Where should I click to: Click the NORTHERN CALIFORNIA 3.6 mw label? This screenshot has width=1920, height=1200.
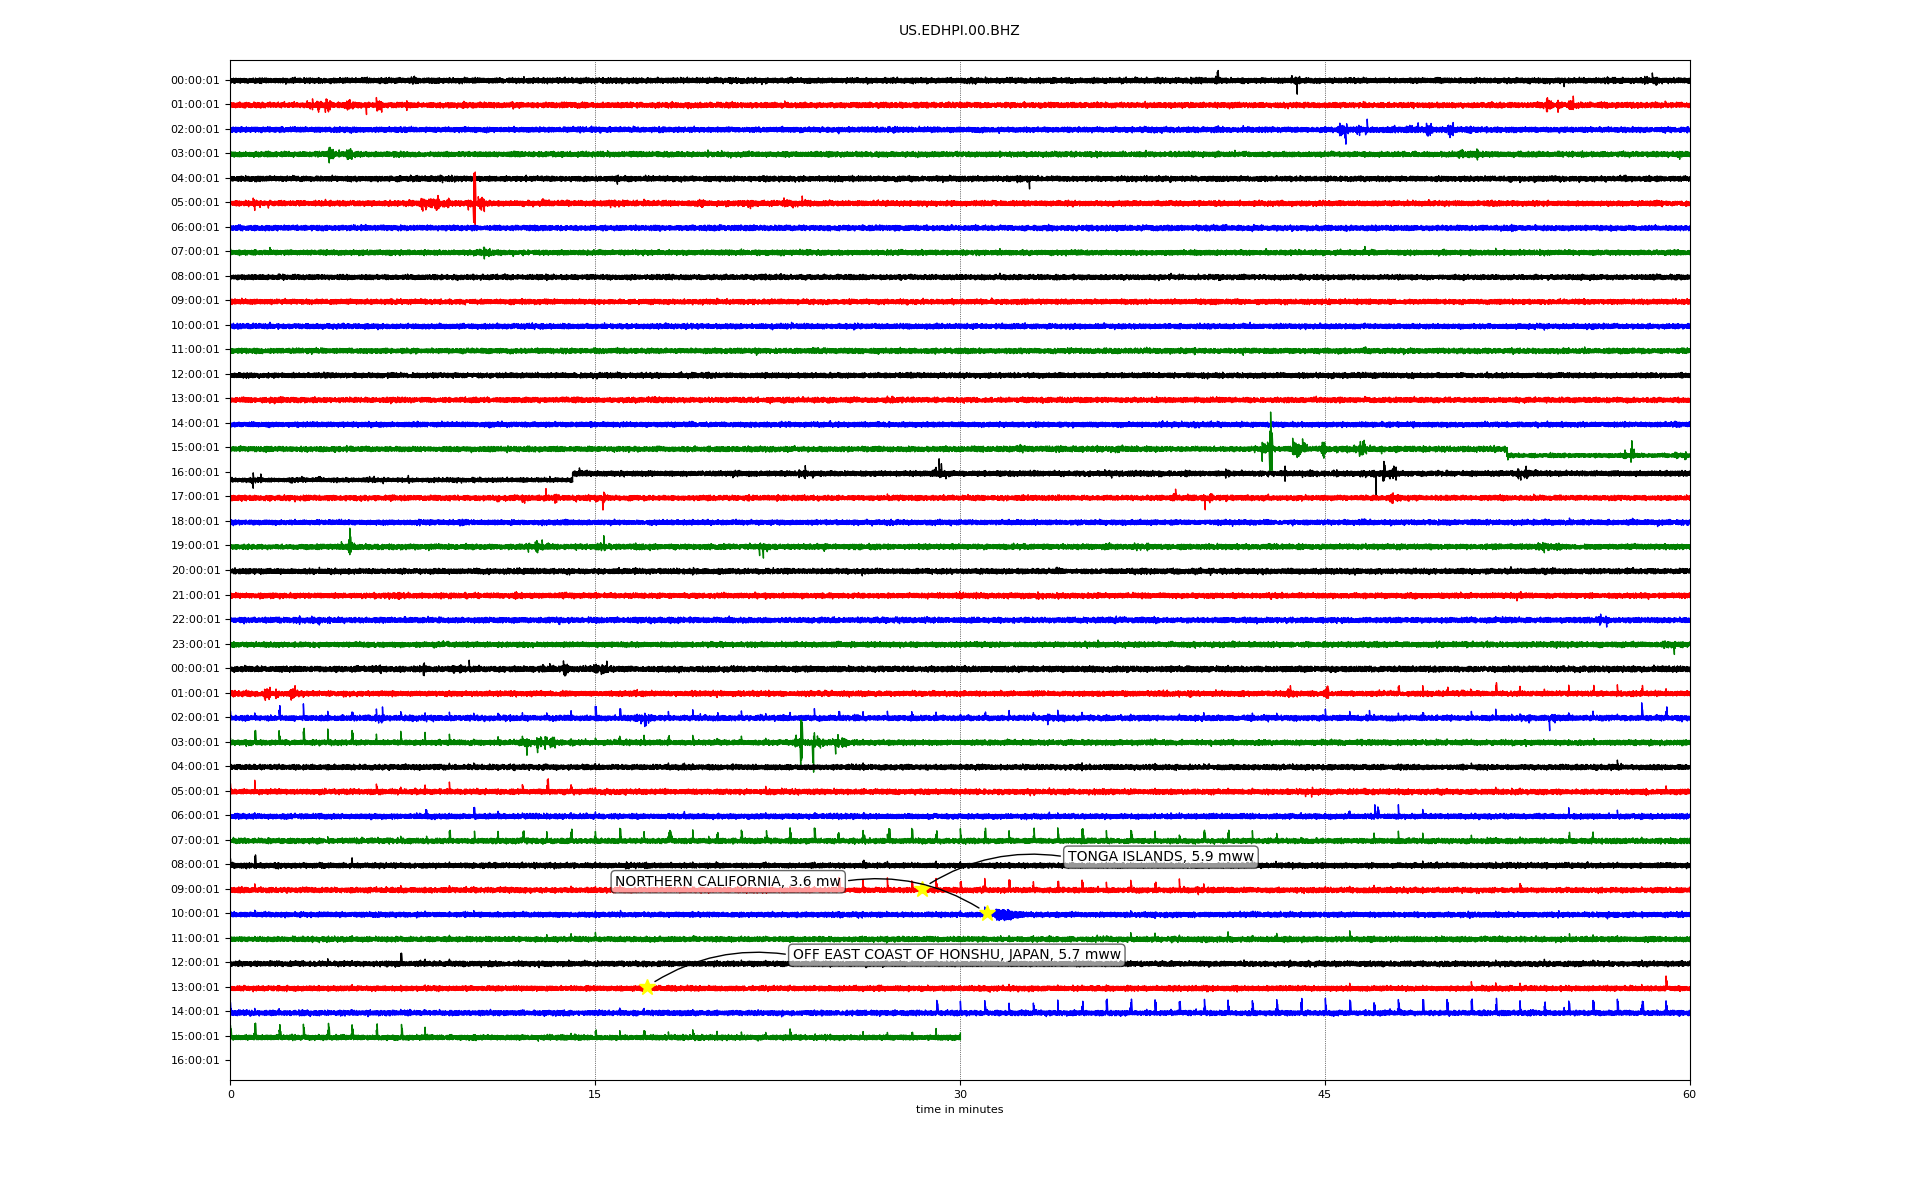coord(727,882)
